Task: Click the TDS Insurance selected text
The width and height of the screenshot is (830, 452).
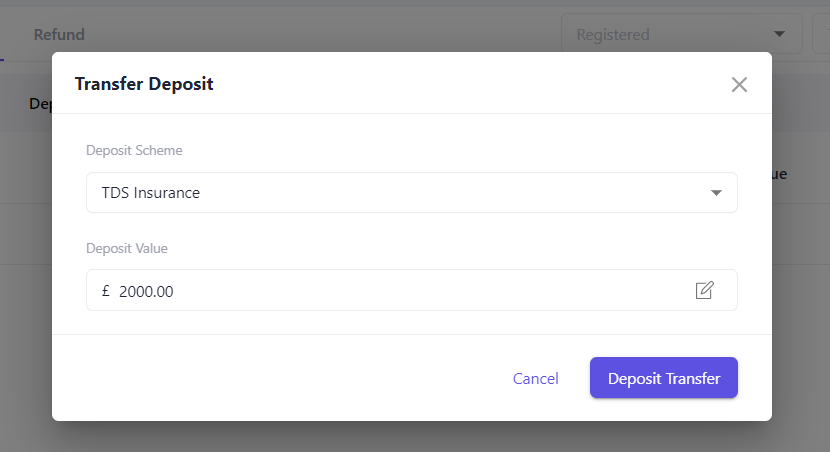Action: (151, 193)
